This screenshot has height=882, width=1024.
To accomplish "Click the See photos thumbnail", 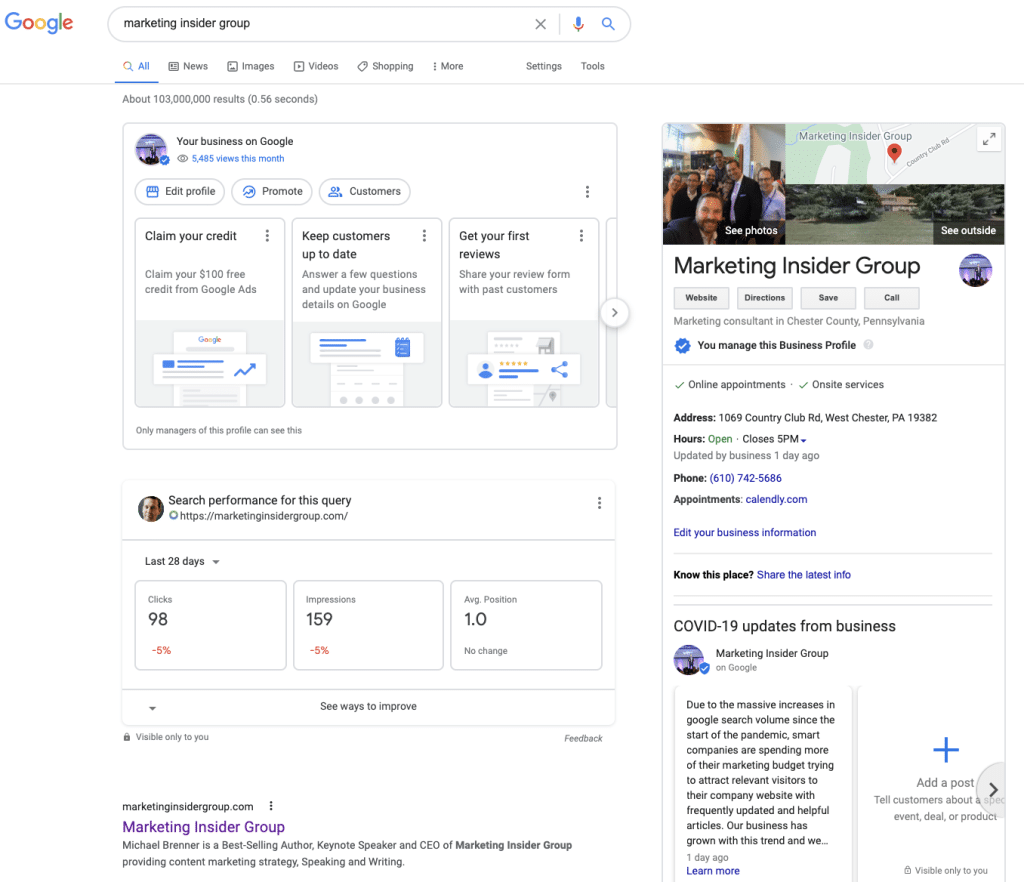I will coord(749,230).
